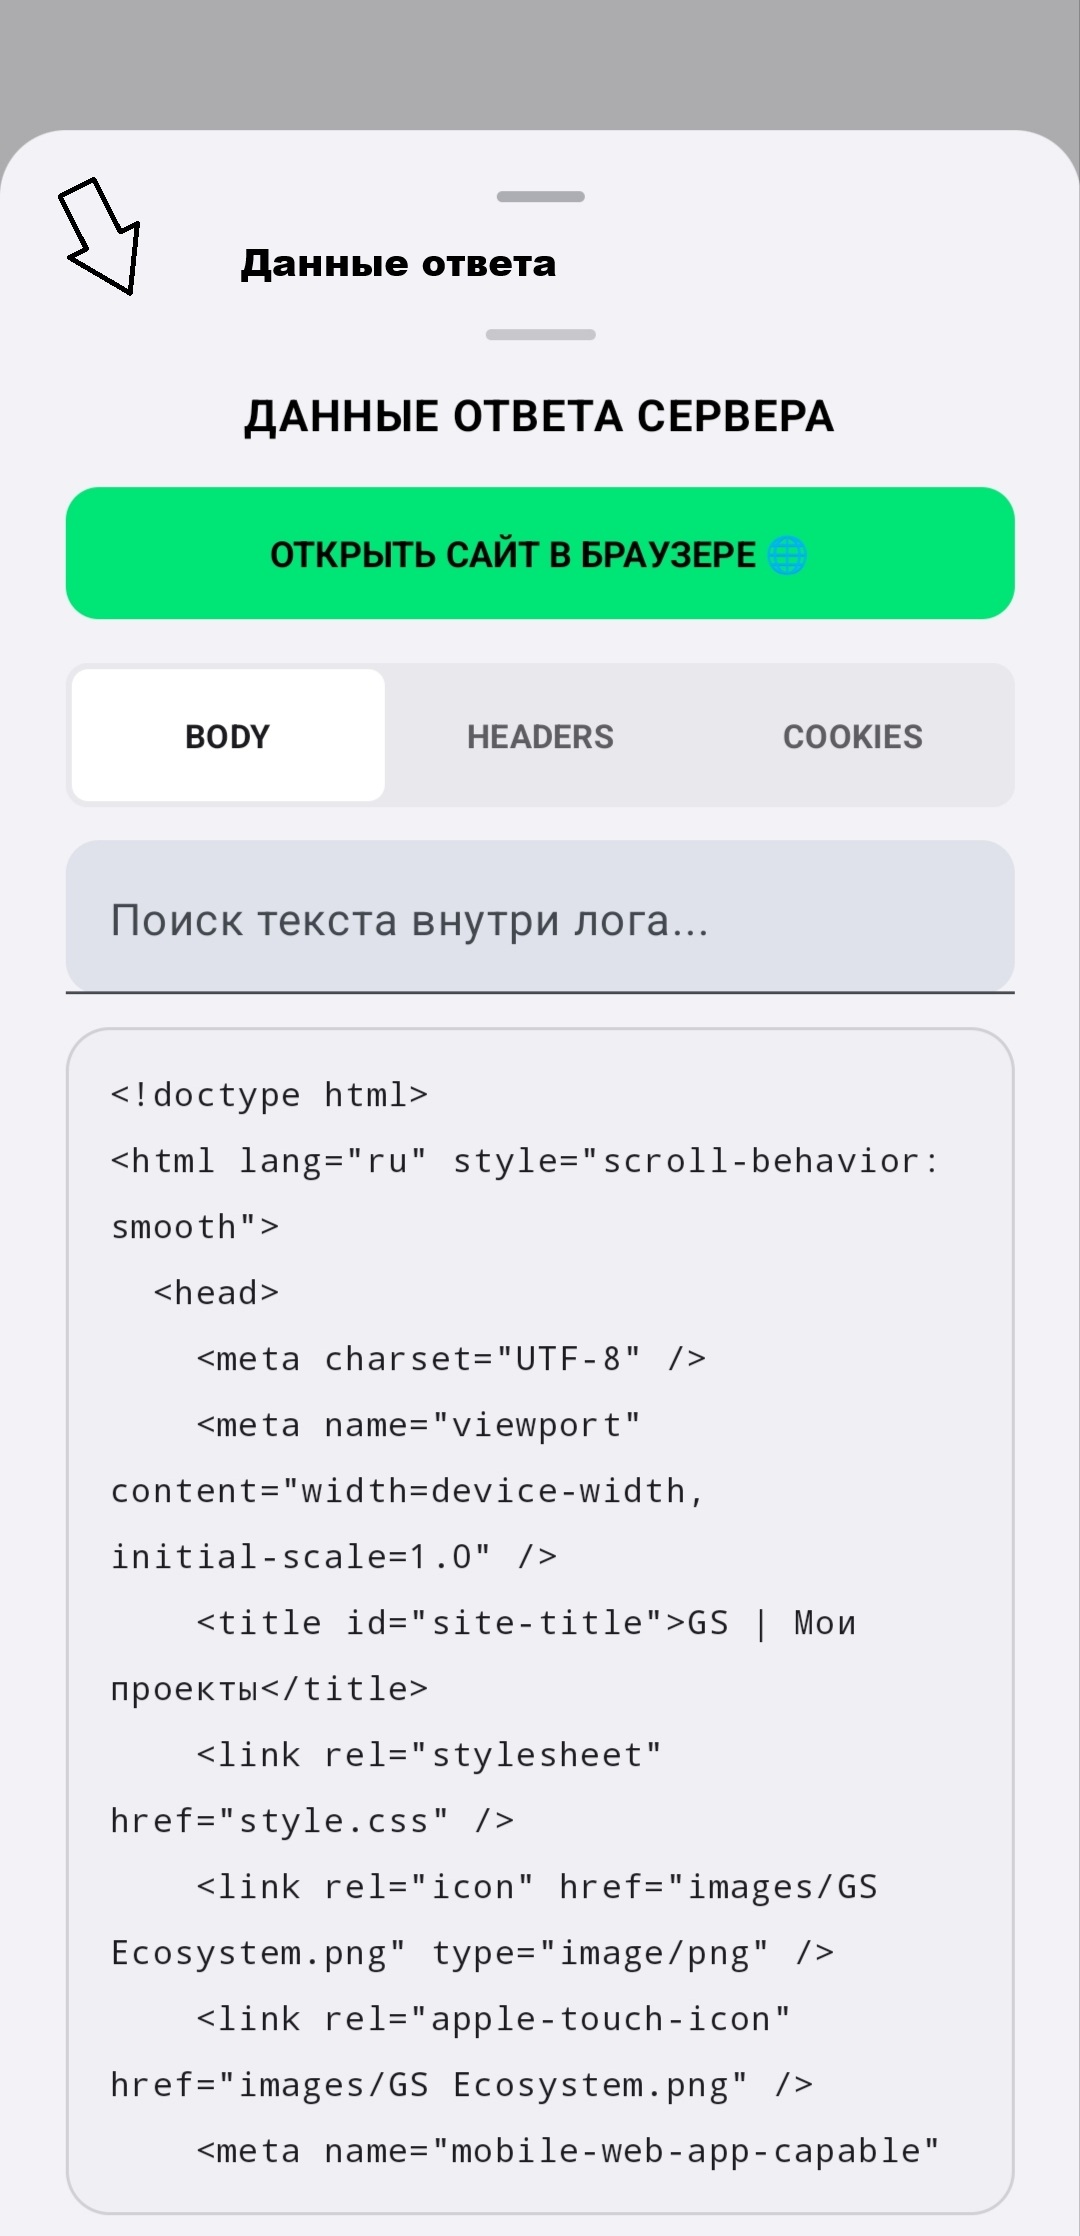Viewport: 1080px width, 2236px height.
Task: Tap the drag handle below 'Данные ответа'
Action: pos(540,335)
